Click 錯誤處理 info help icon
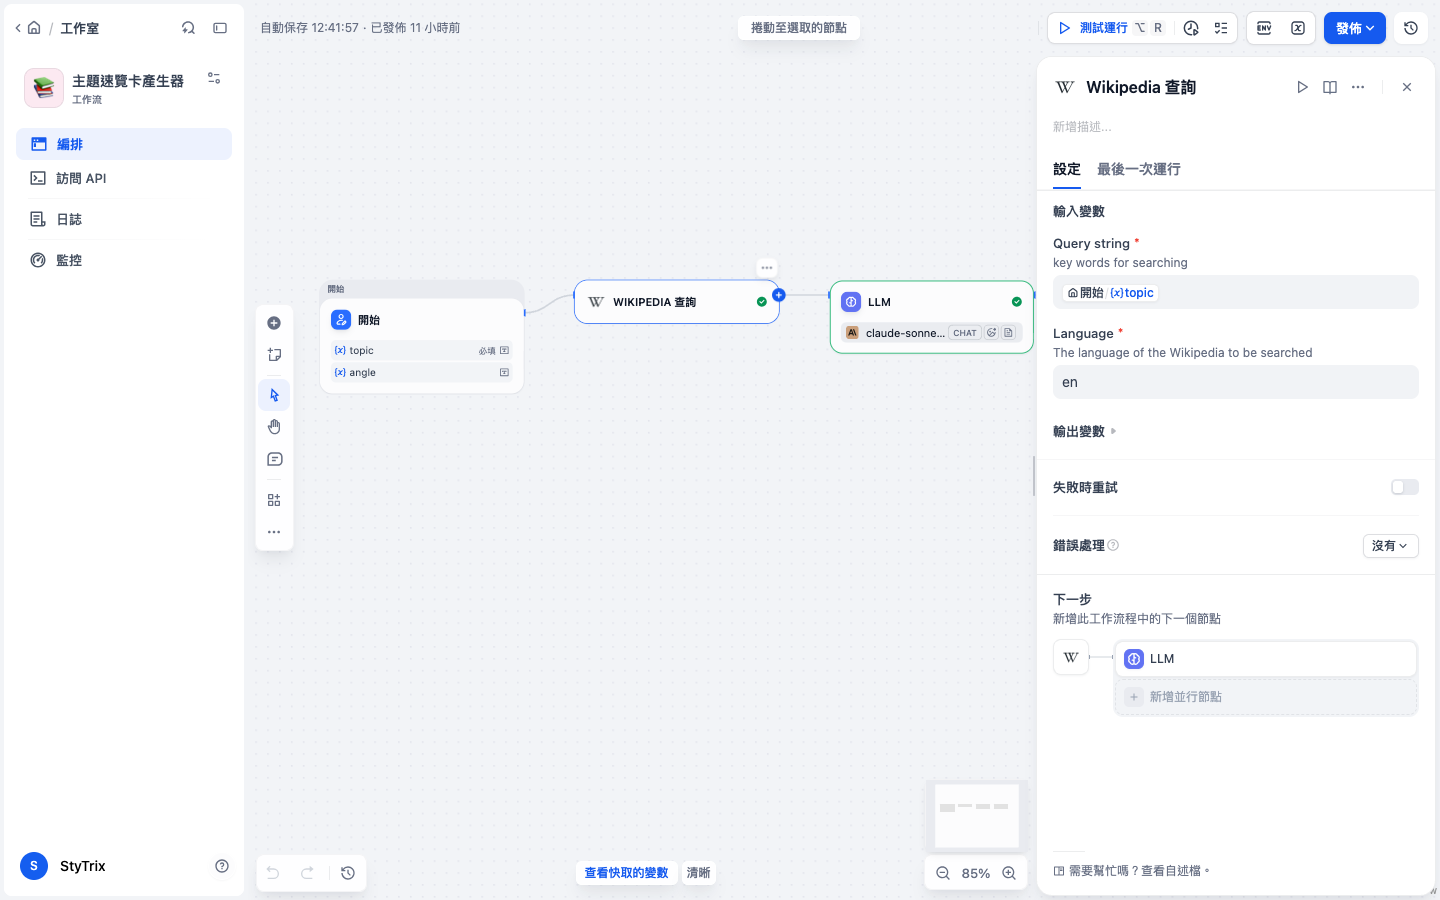Image resolution: width=1440 pixels, height=900 pixels. tap(1113, 546)
